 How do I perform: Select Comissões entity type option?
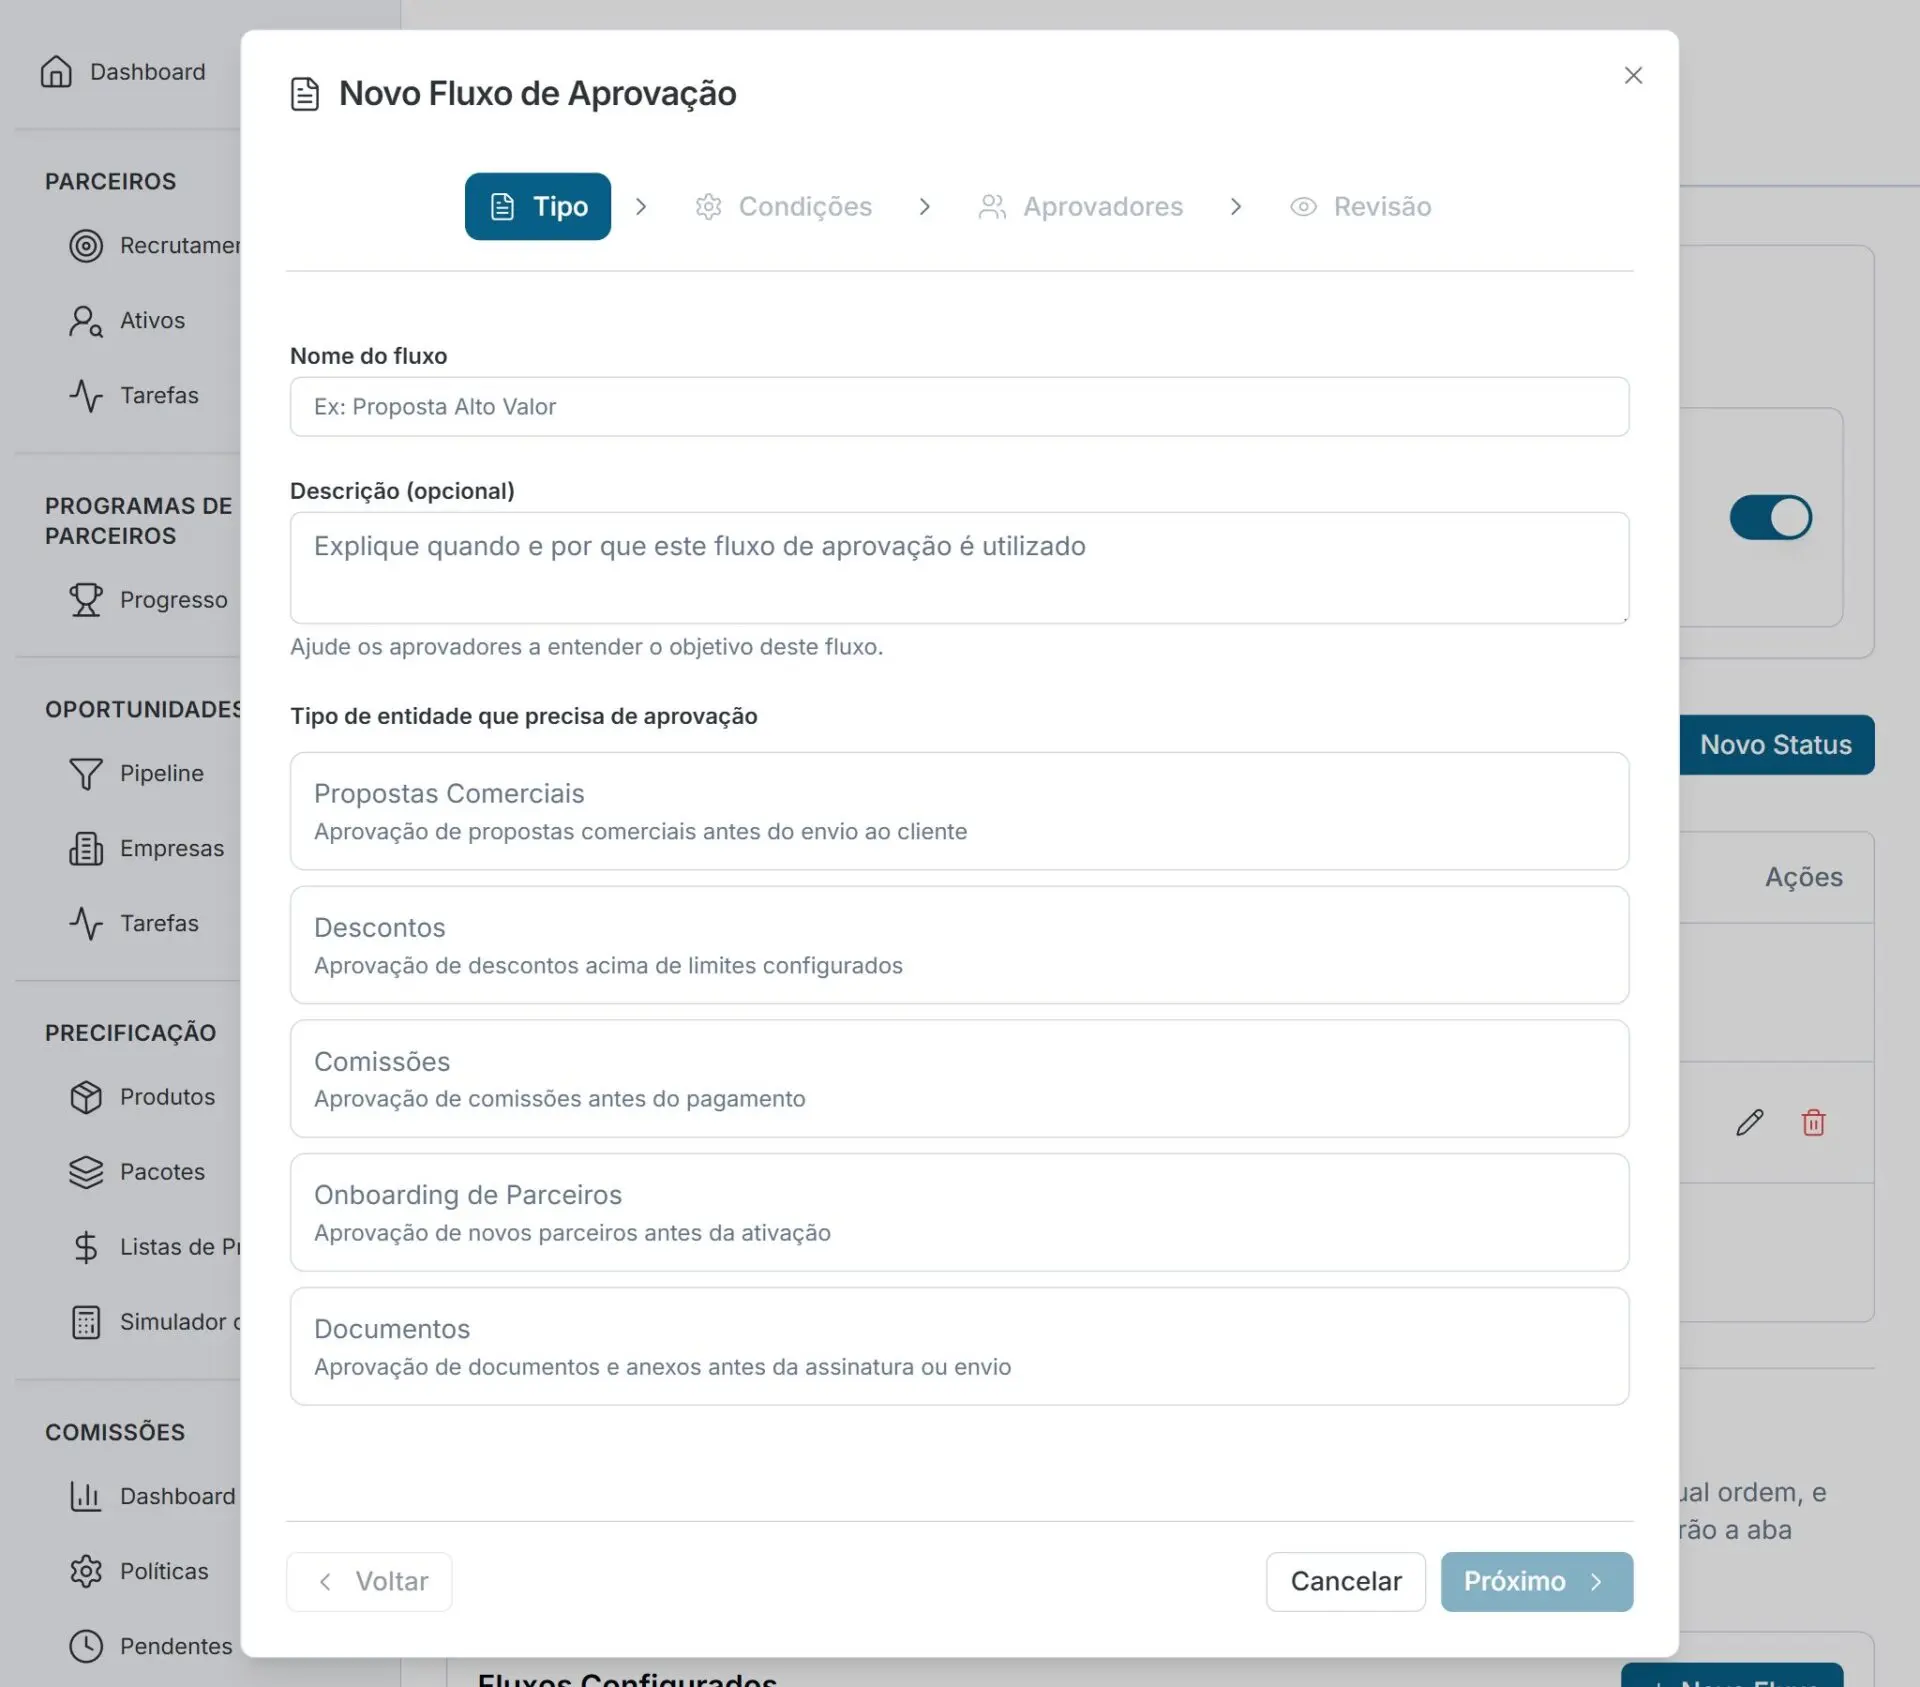pos(959,1079)
